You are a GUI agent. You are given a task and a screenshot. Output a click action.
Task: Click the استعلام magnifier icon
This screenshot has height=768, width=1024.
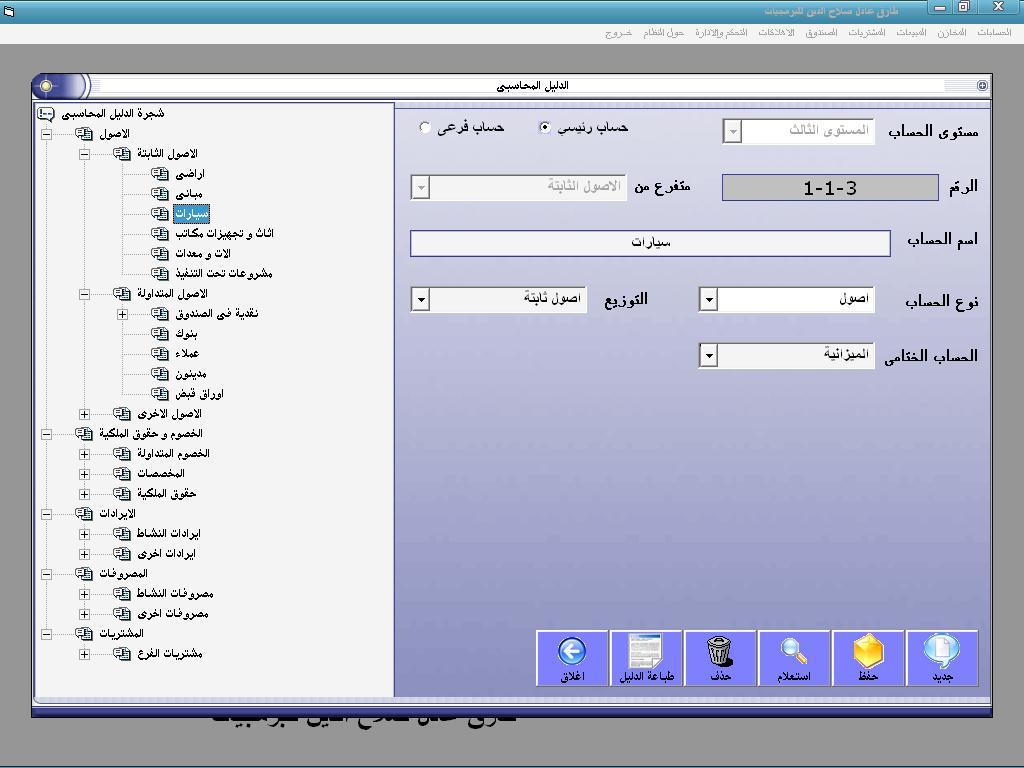click(794, 651)
